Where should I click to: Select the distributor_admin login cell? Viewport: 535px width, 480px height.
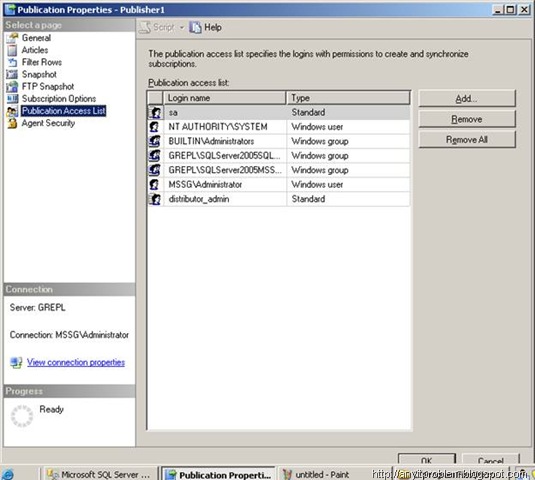(225, 199)
